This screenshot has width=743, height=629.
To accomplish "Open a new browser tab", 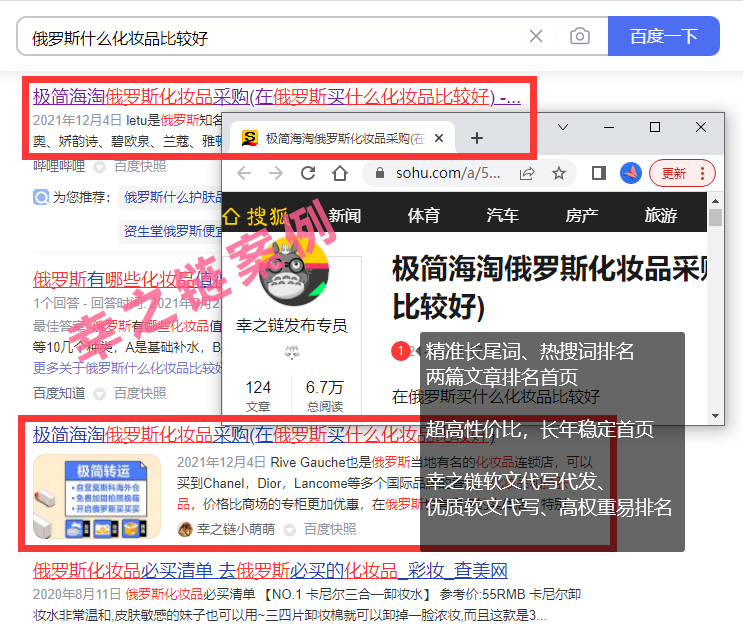I will [x=477, y=138].
